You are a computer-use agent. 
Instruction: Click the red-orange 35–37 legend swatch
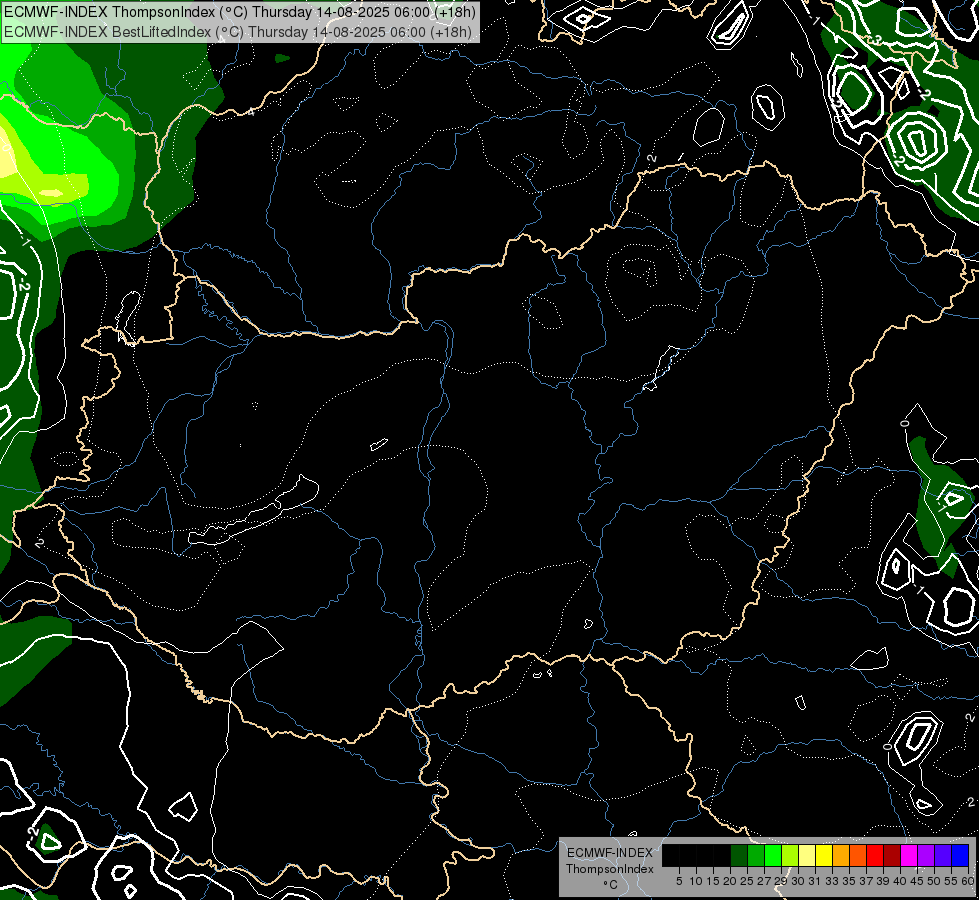pos(858,855)
